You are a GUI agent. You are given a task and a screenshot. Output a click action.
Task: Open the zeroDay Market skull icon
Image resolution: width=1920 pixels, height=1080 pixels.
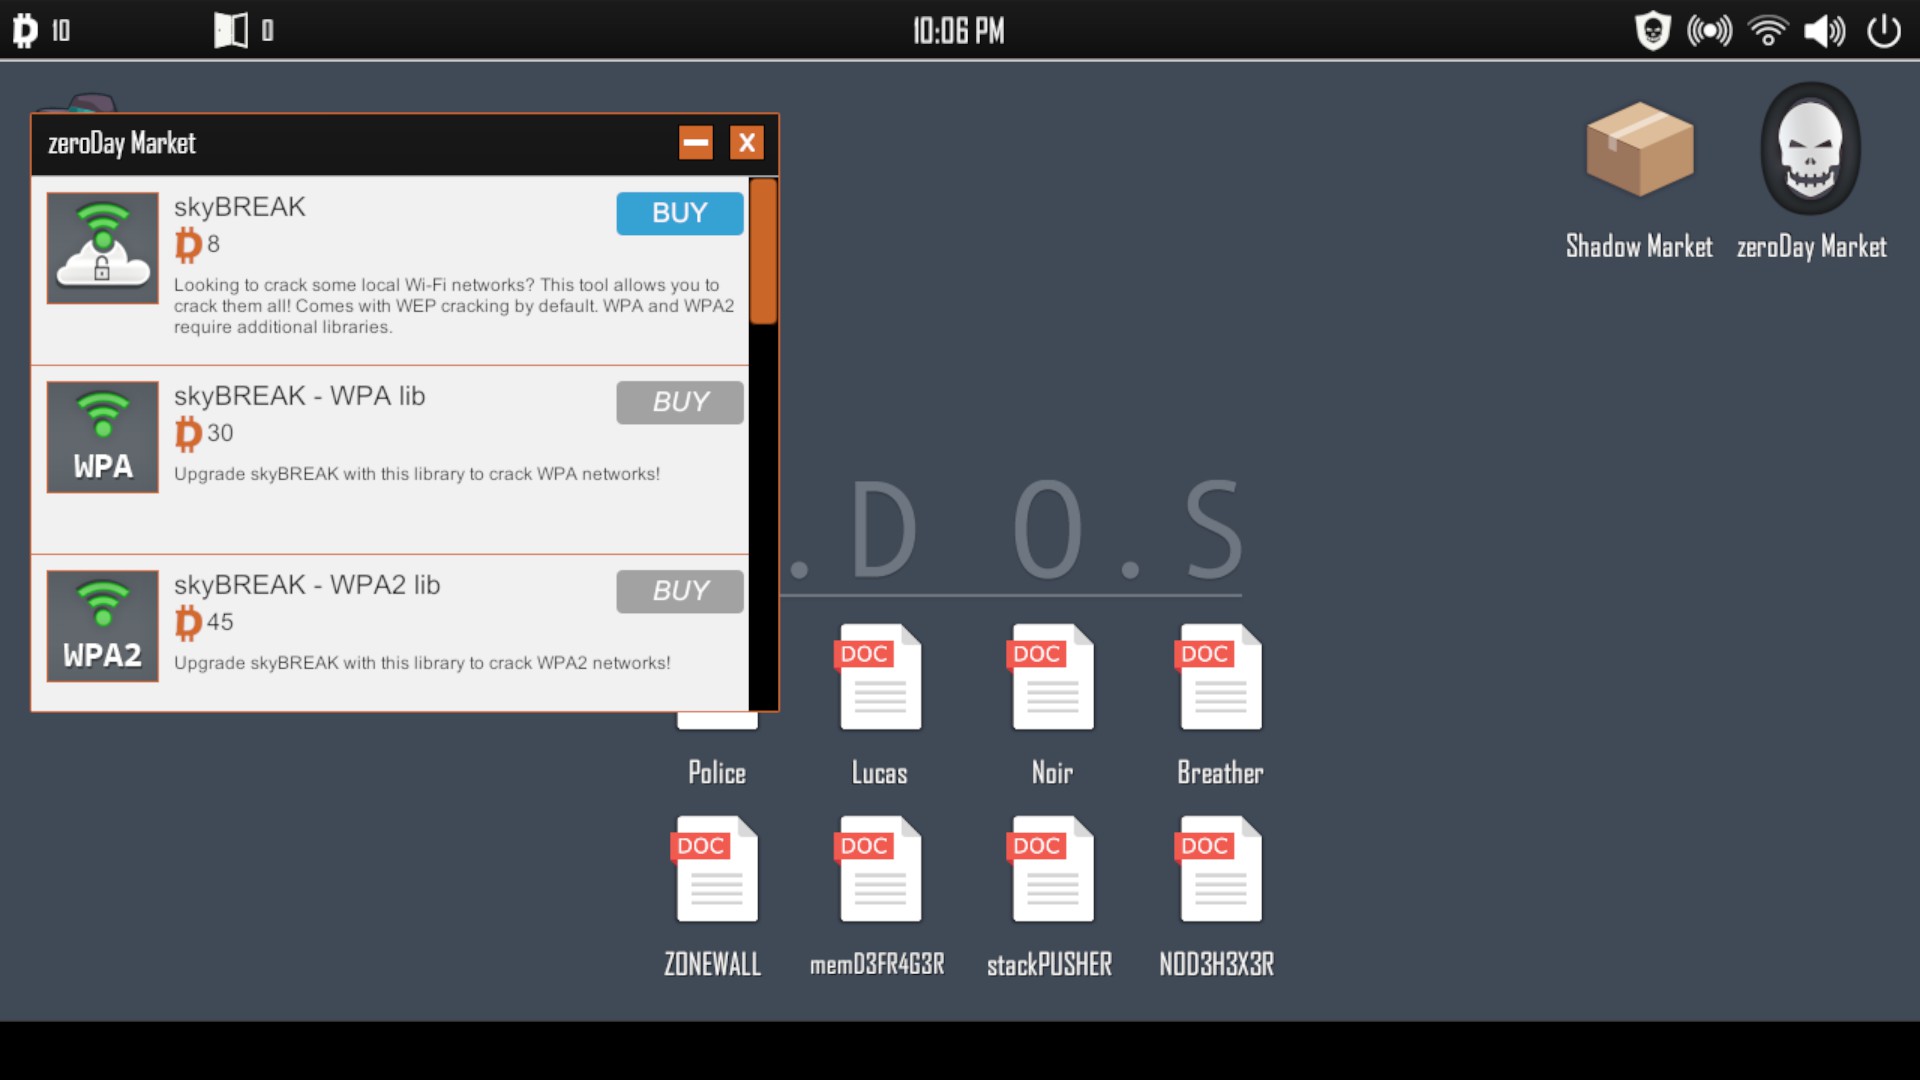tap(1810, 150)
